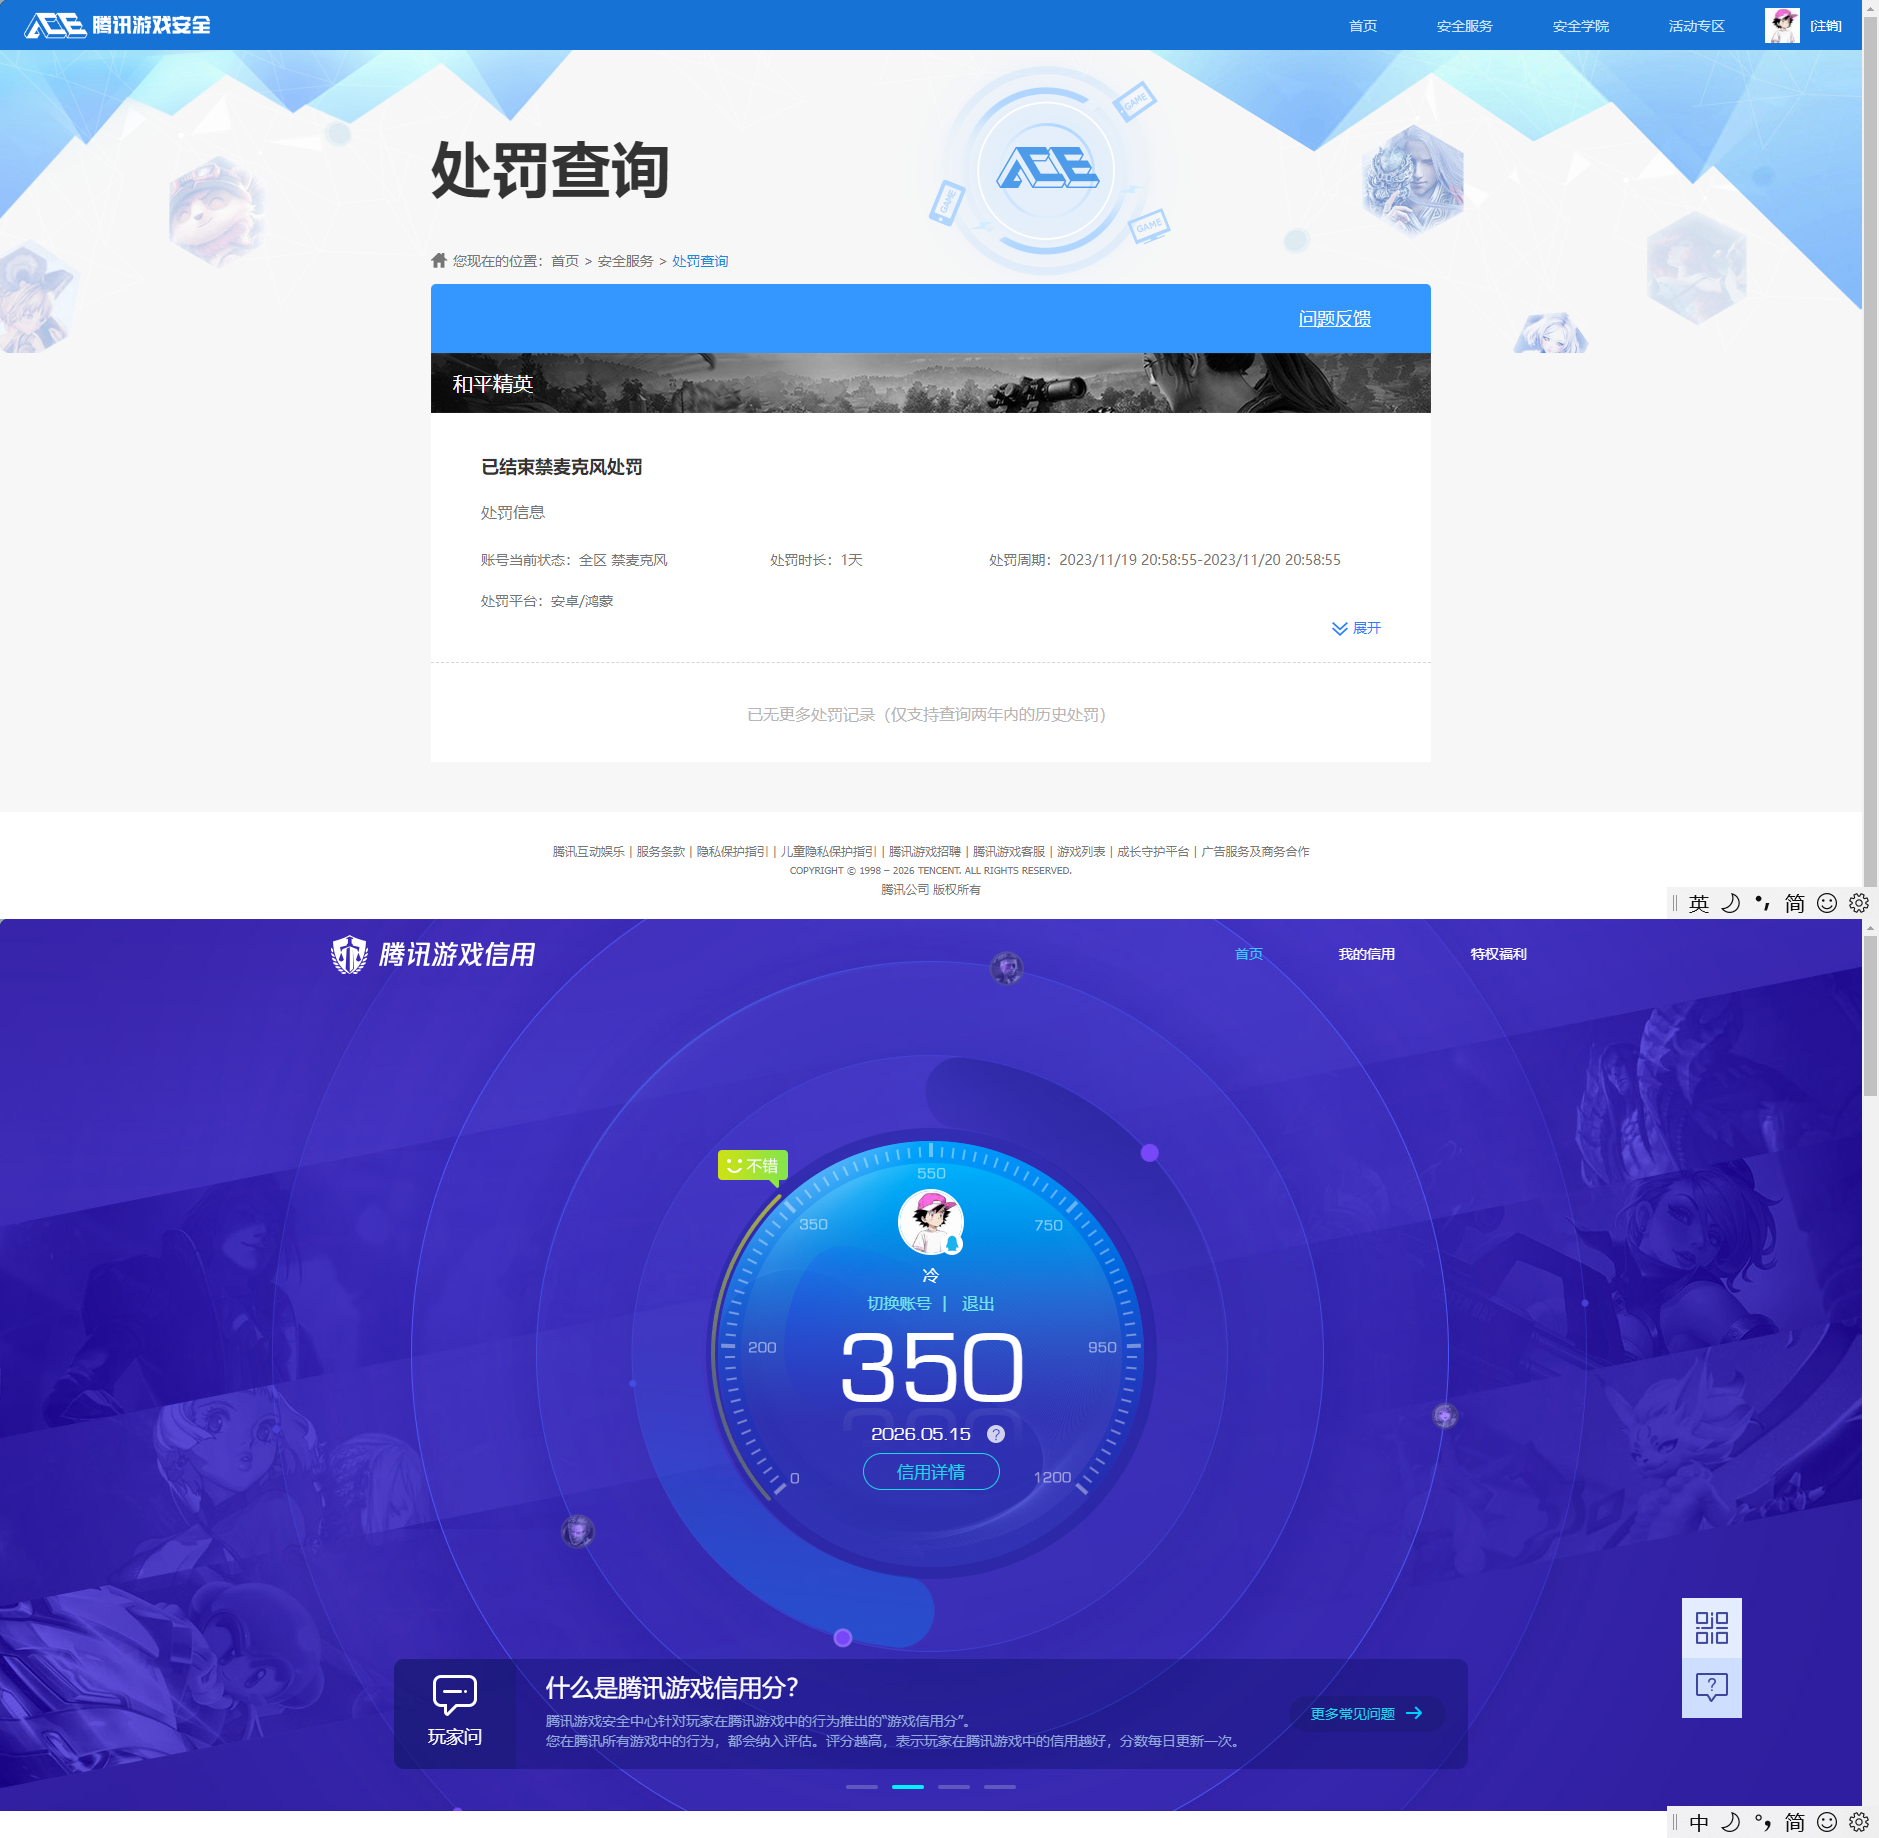Click 安全服务 in the breadcrumb path
This screenshot has width=1879, height=1838.
click(626, 261)
